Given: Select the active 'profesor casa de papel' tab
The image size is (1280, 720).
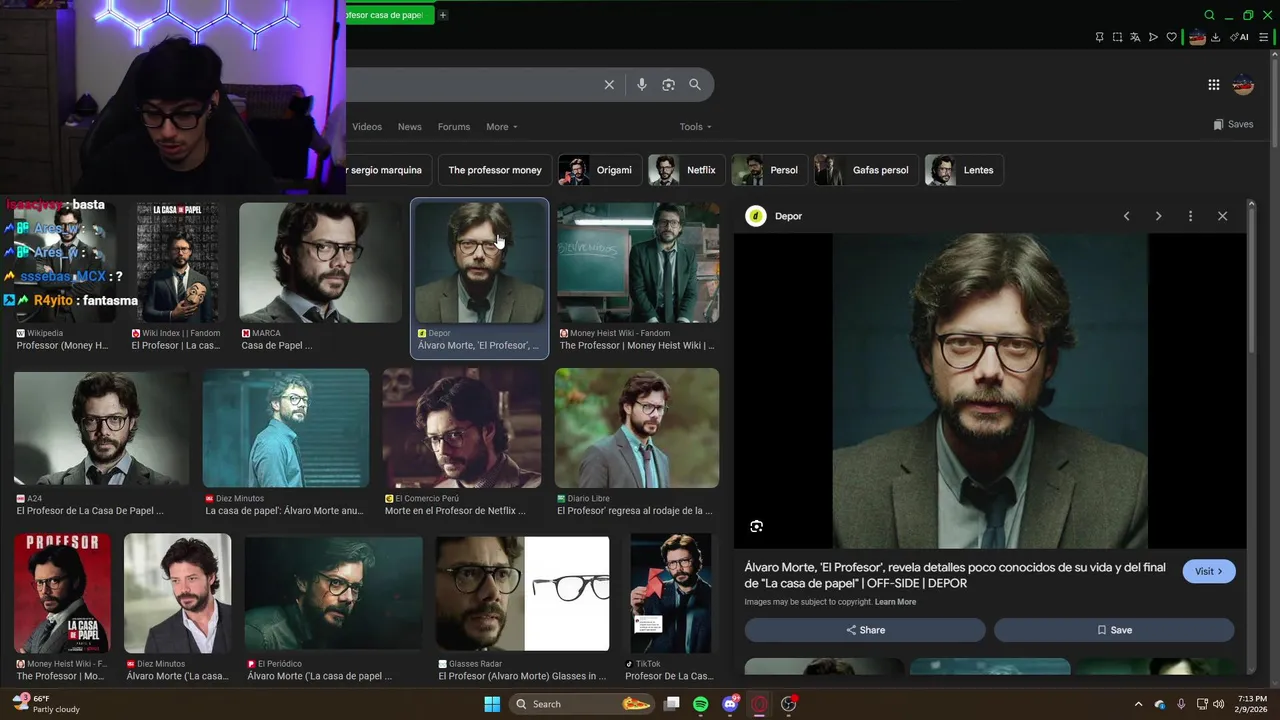Looking at the screenshot, I should (389, 15).
